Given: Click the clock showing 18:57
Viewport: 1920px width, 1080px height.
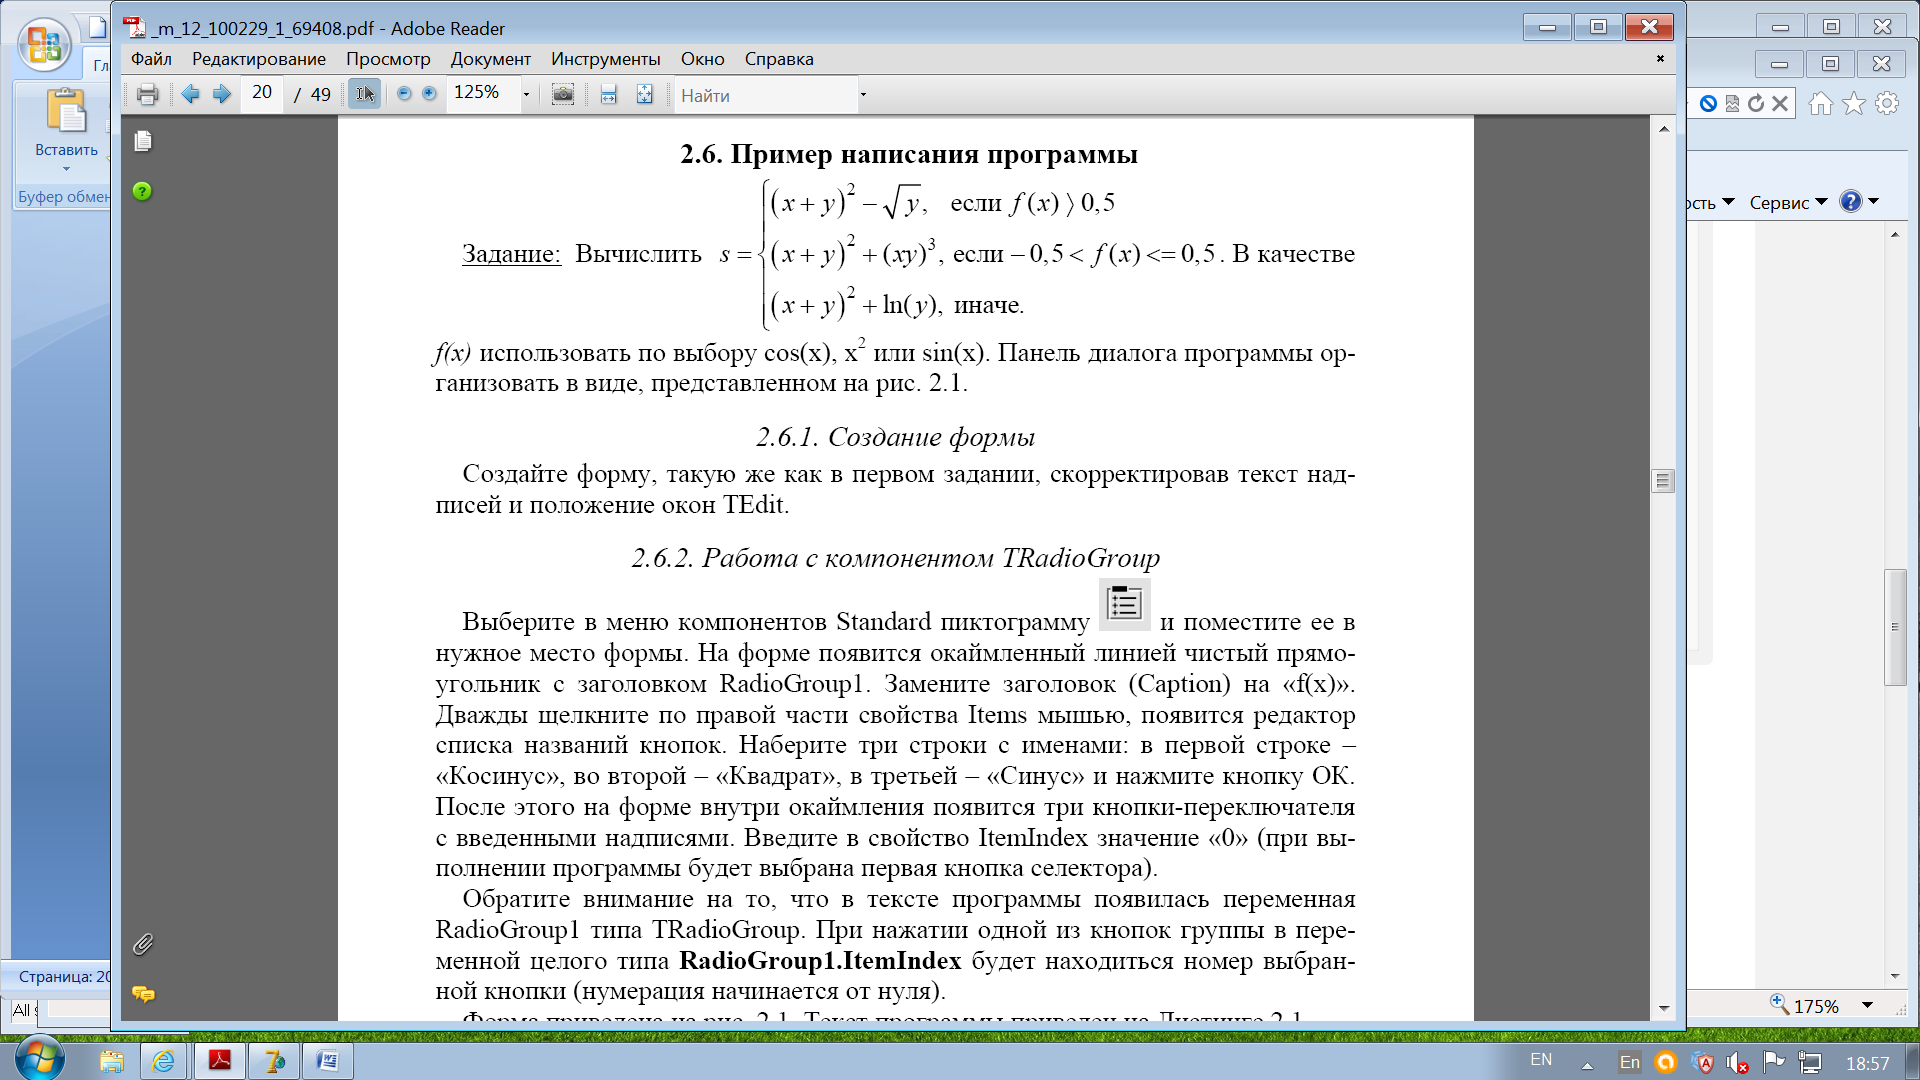Looking at the screenshot, I should 1867,1063.
